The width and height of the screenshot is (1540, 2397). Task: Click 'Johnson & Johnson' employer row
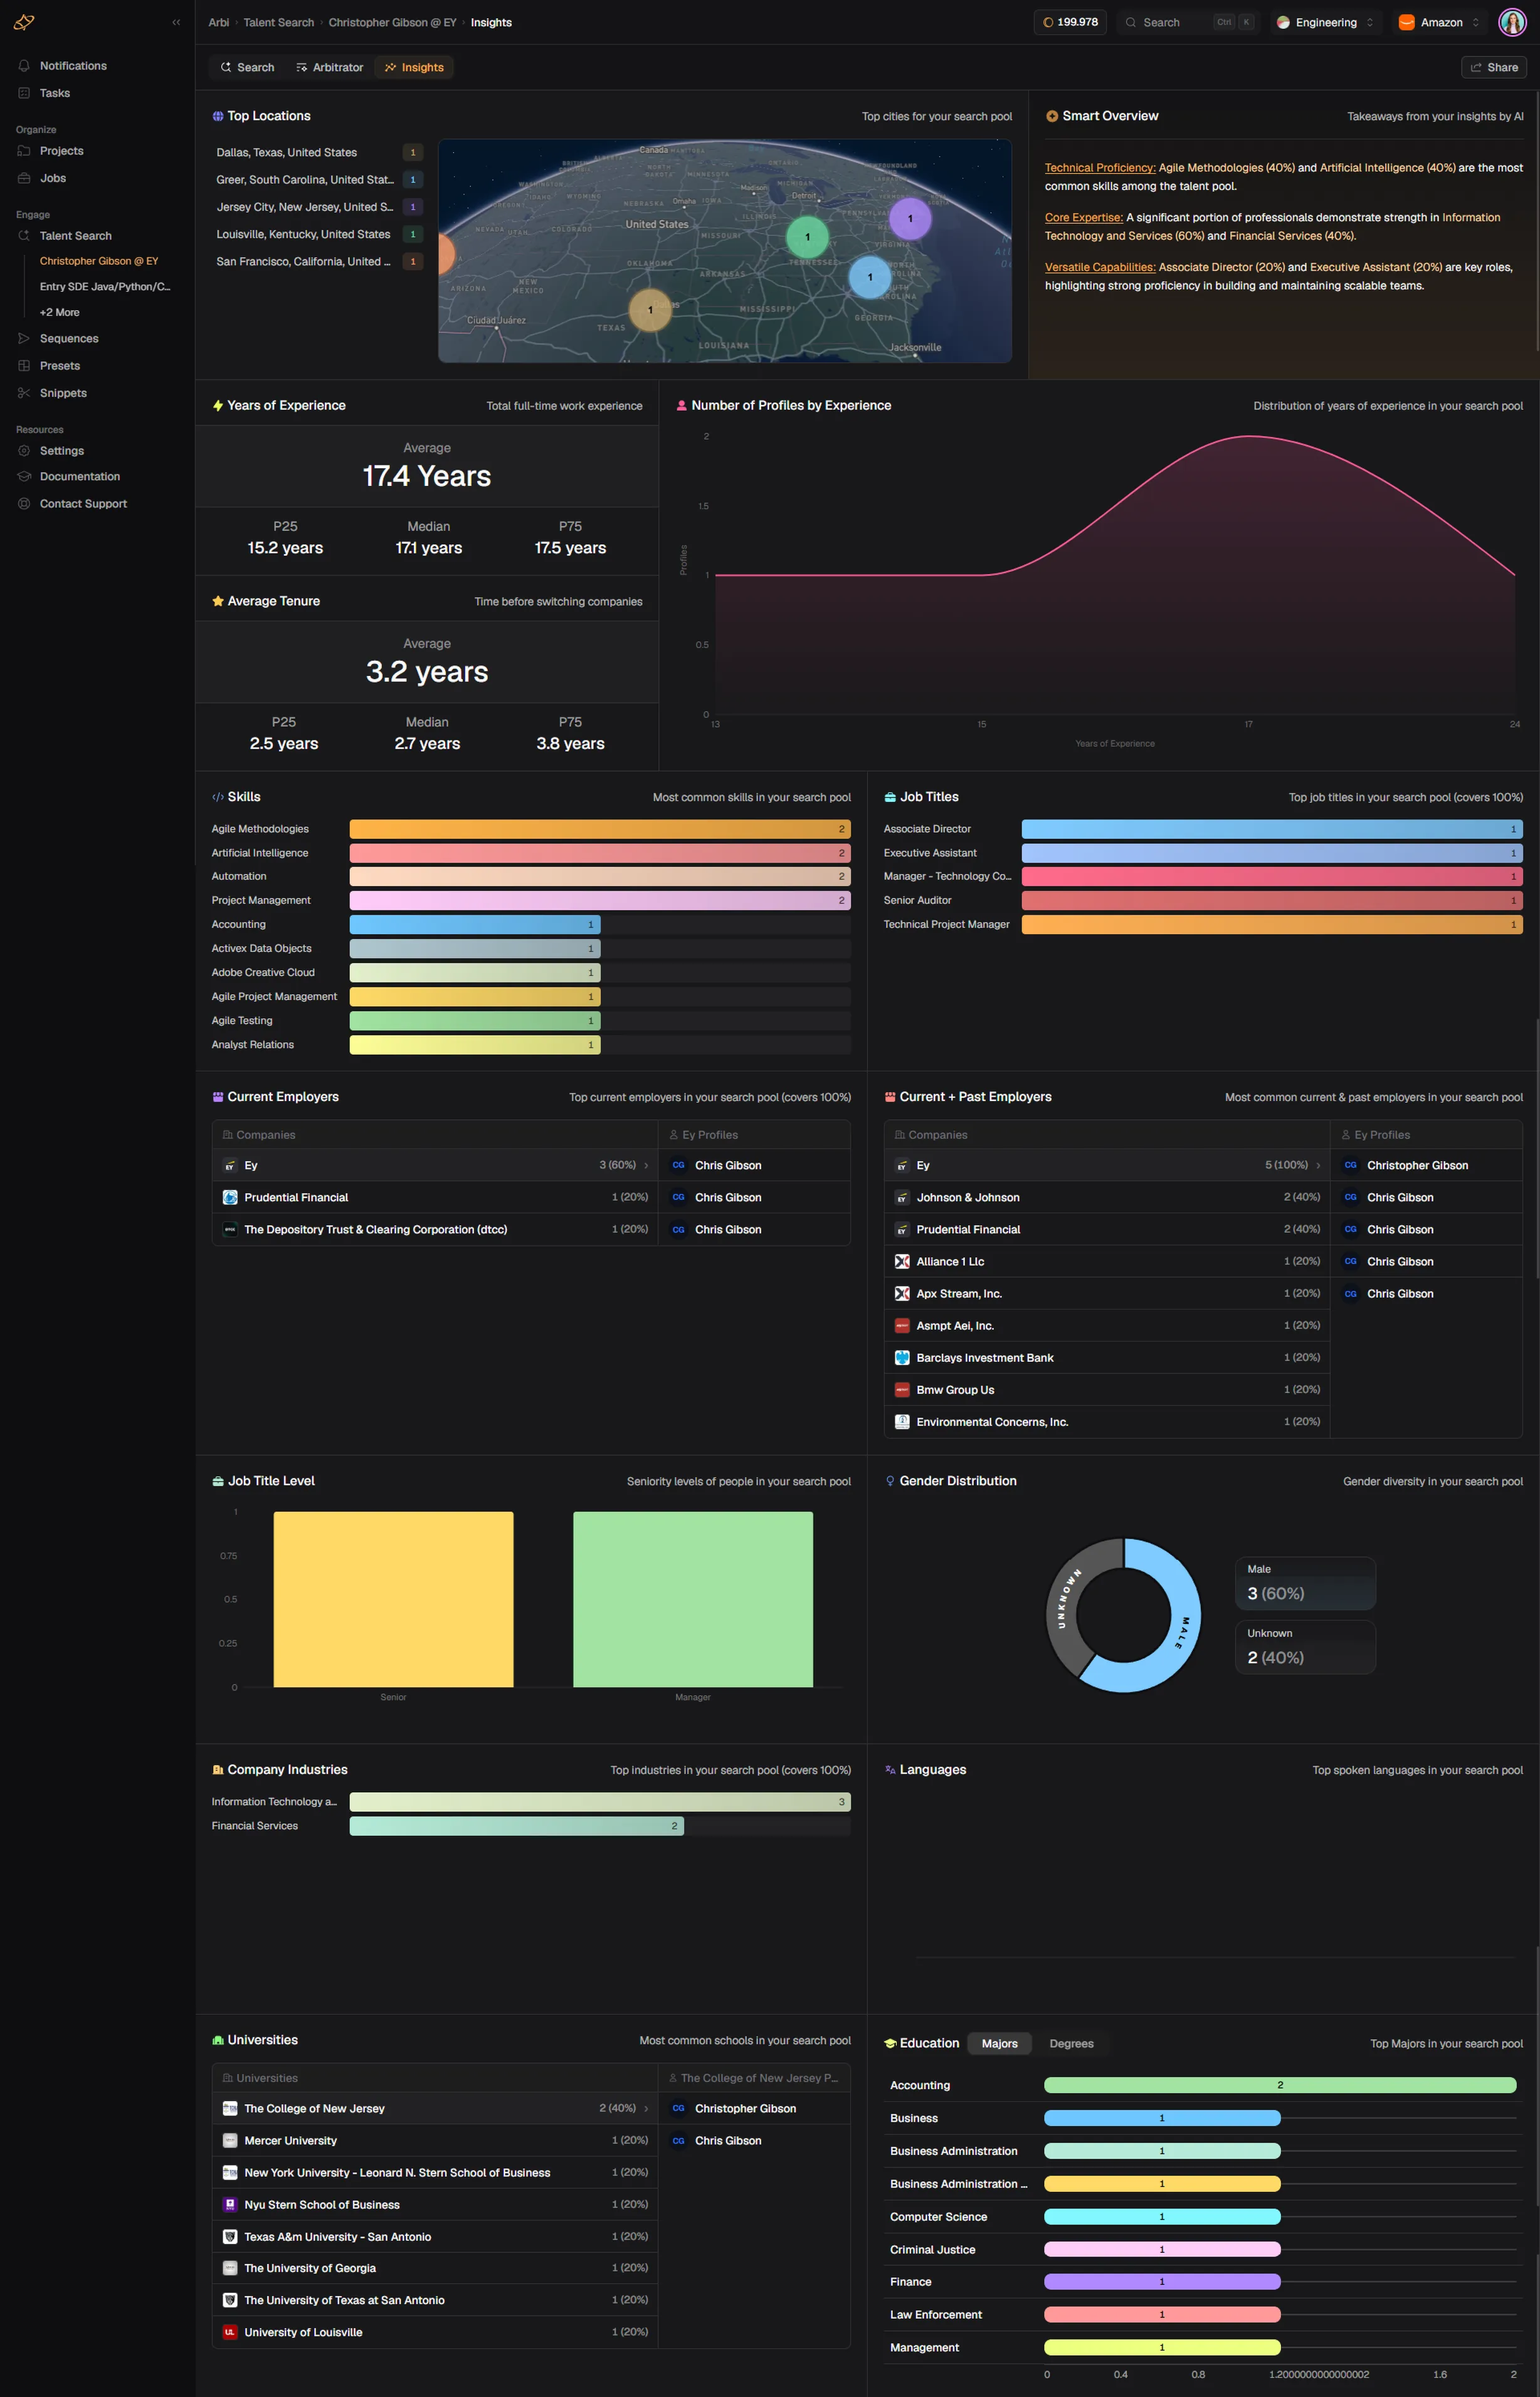tap(1107, 1197)
